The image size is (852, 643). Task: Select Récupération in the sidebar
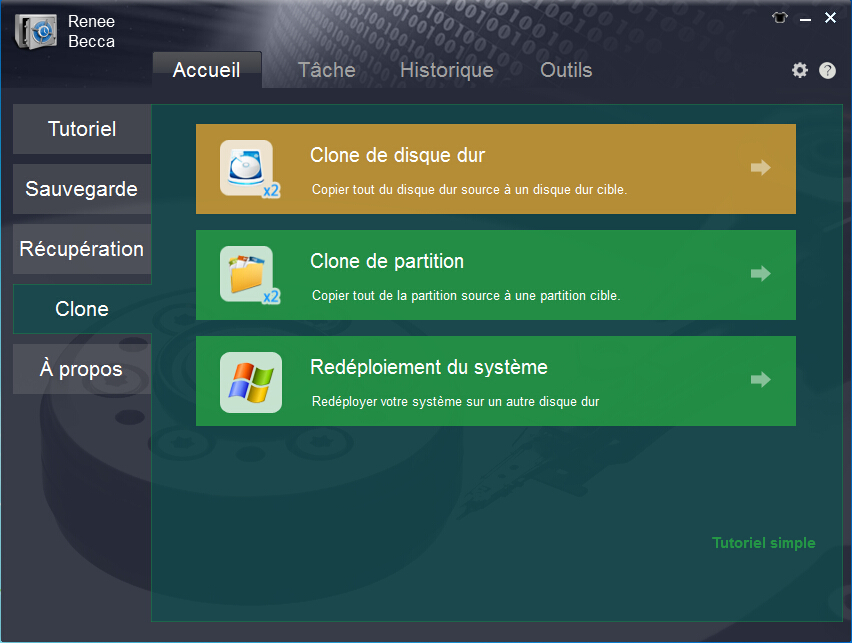point(82,248)
